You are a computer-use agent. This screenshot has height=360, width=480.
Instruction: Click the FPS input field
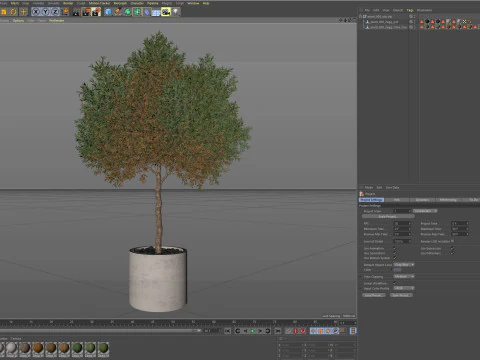402,223
